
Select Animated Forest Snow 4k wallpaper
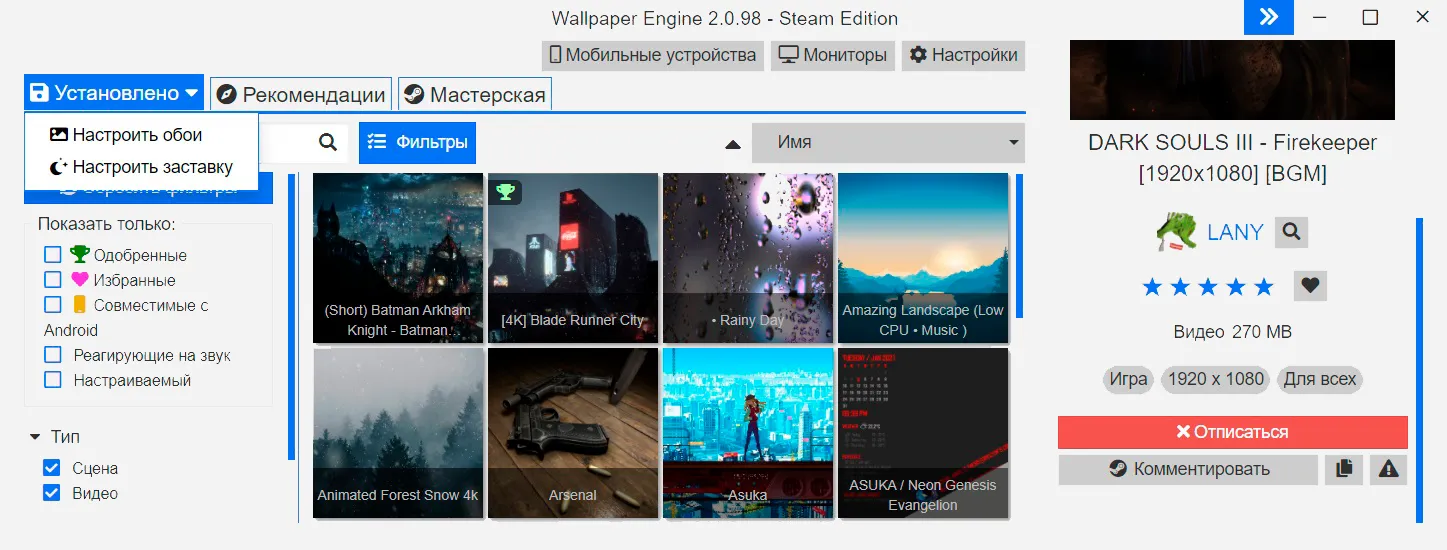click(x=398, y=433)
